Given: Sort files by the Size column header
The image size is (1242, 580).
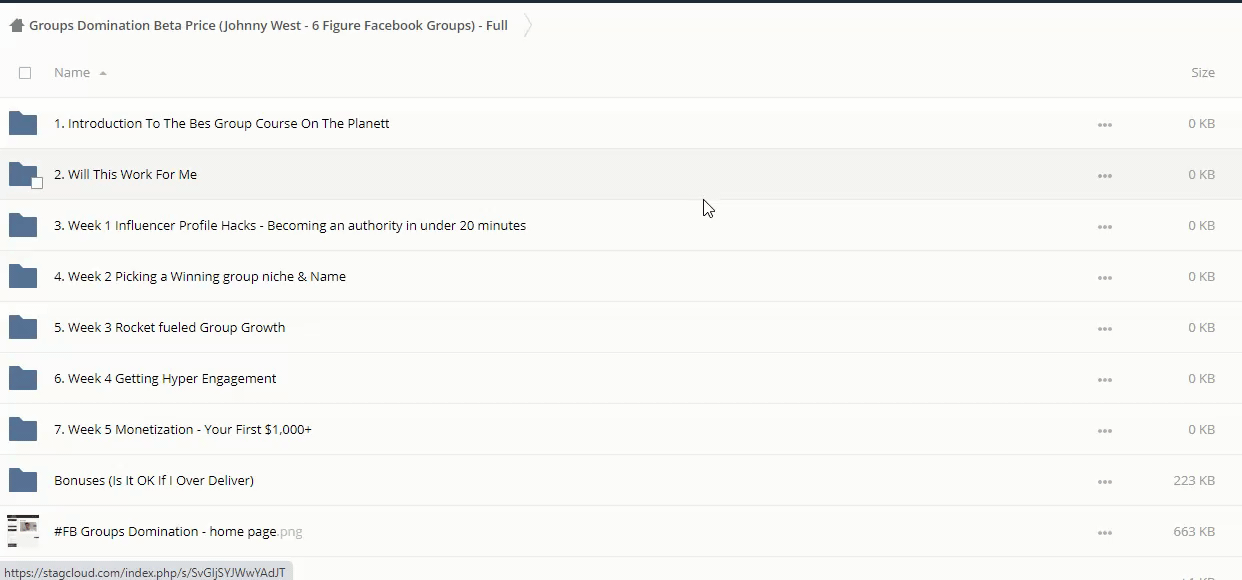Looking at the screenshot, I should point(1202,73).
